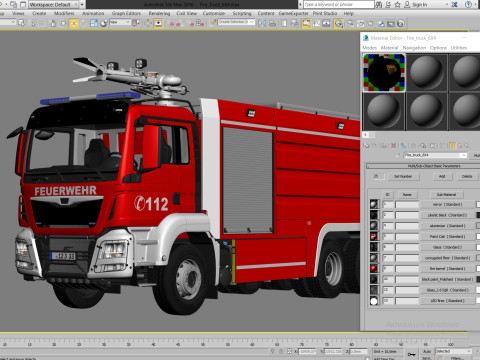Open the aluminium (Standard) sub-material

[x=447, y=226]
